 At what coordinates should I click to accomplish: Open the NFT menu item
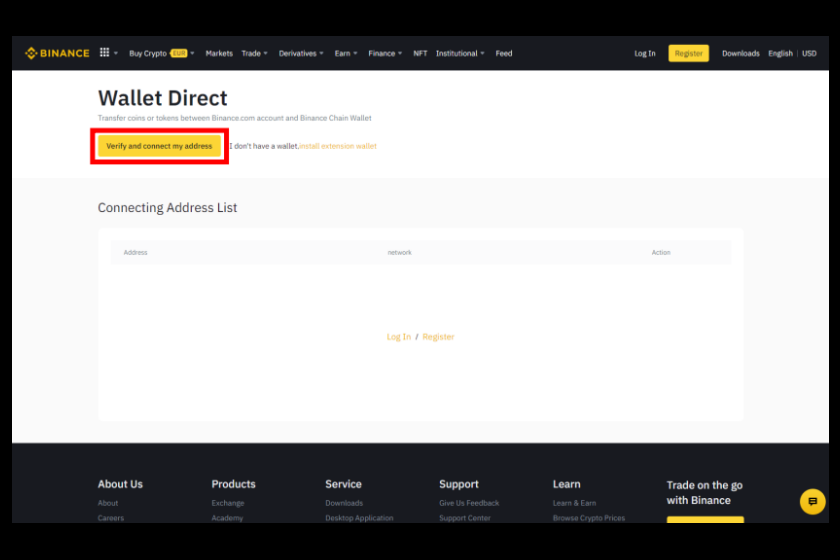pos(420,53)
